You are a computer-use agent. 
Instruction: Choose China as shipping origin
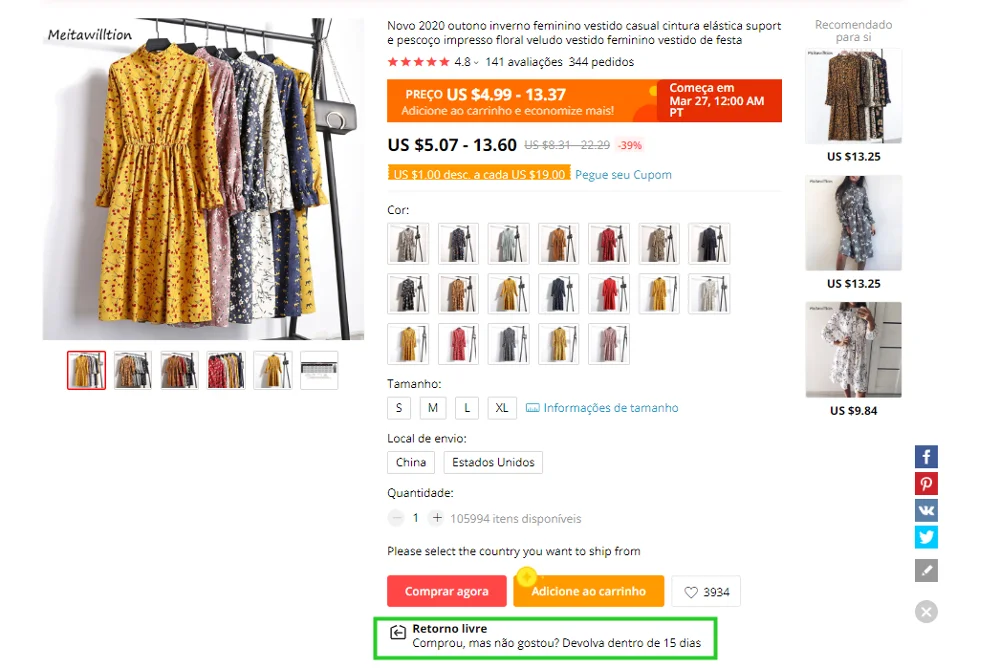411,462
